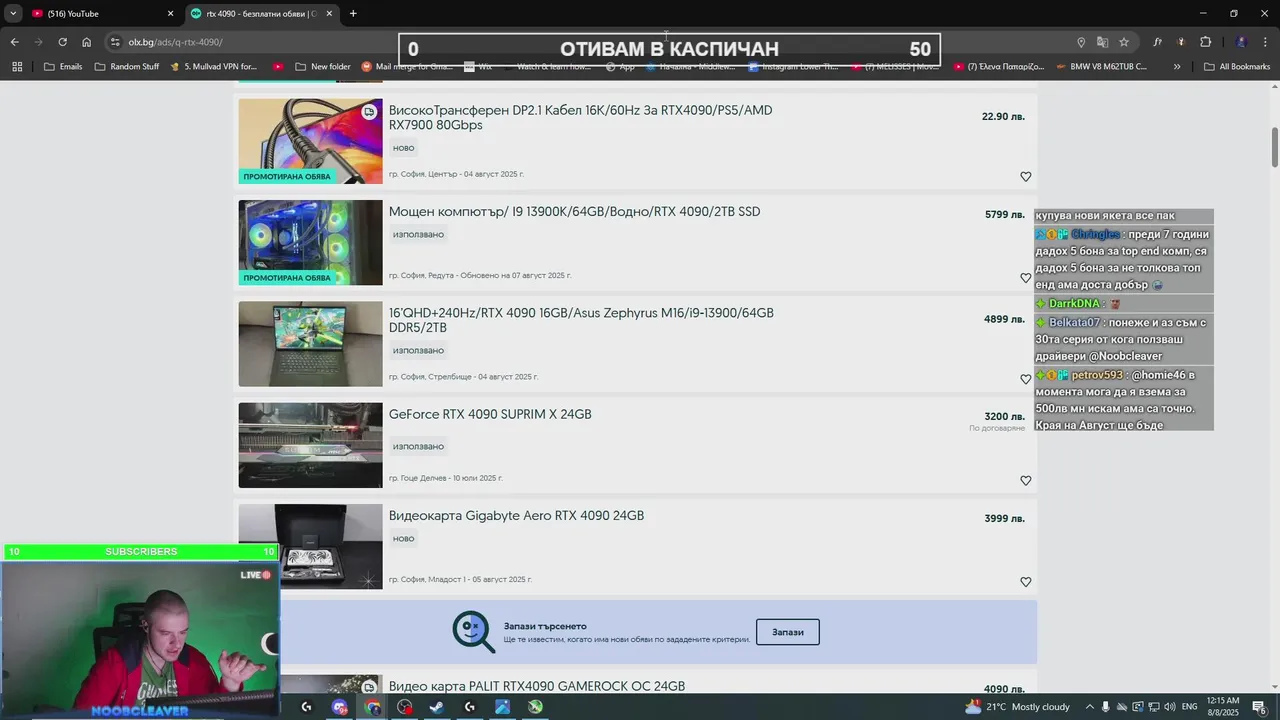Open the location permission icon
Image resolution: width=1280 pixels, height=720 pixels.
click(1080, 42)
